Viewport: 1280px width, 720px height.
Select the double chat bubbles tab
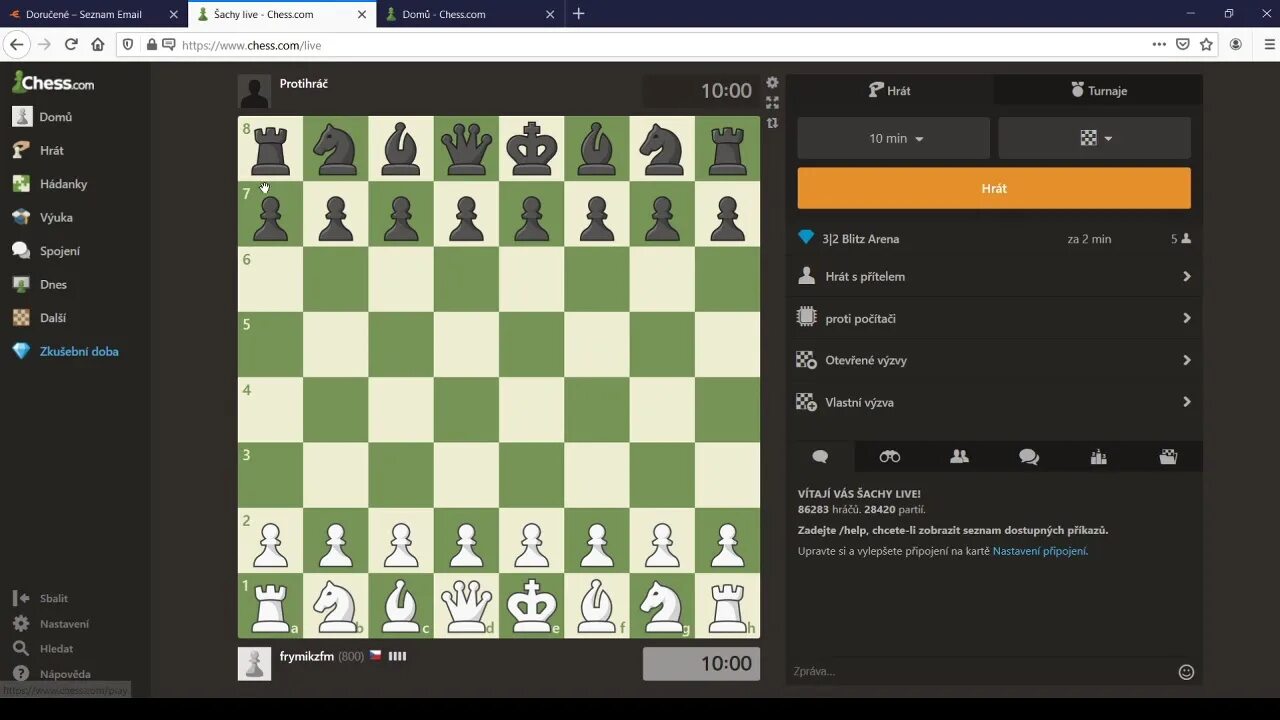tap(1029, 457)
